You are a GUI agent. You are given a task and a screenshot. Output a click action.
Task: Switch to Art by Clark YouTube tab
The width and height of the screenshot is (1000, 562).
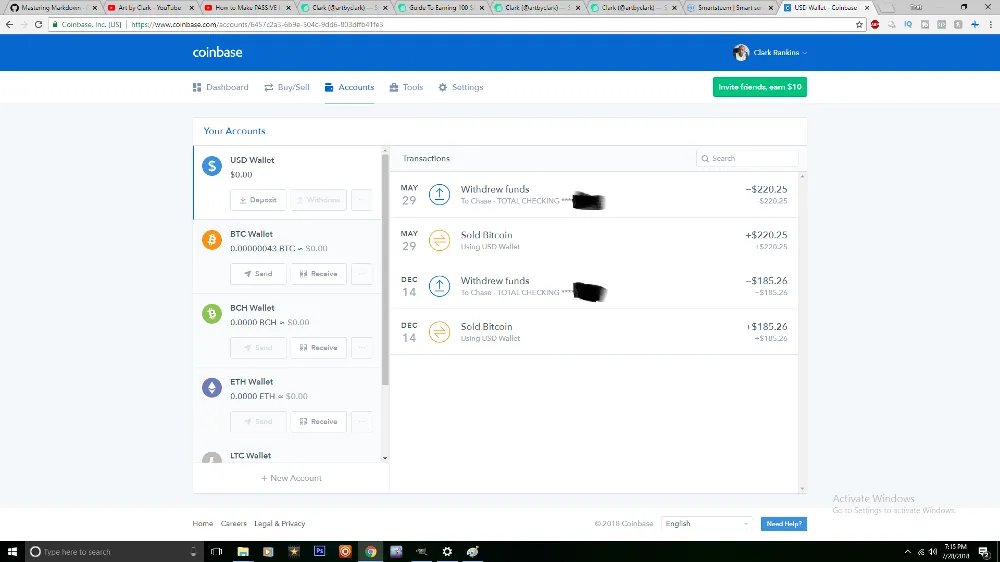tap(150, 8)
